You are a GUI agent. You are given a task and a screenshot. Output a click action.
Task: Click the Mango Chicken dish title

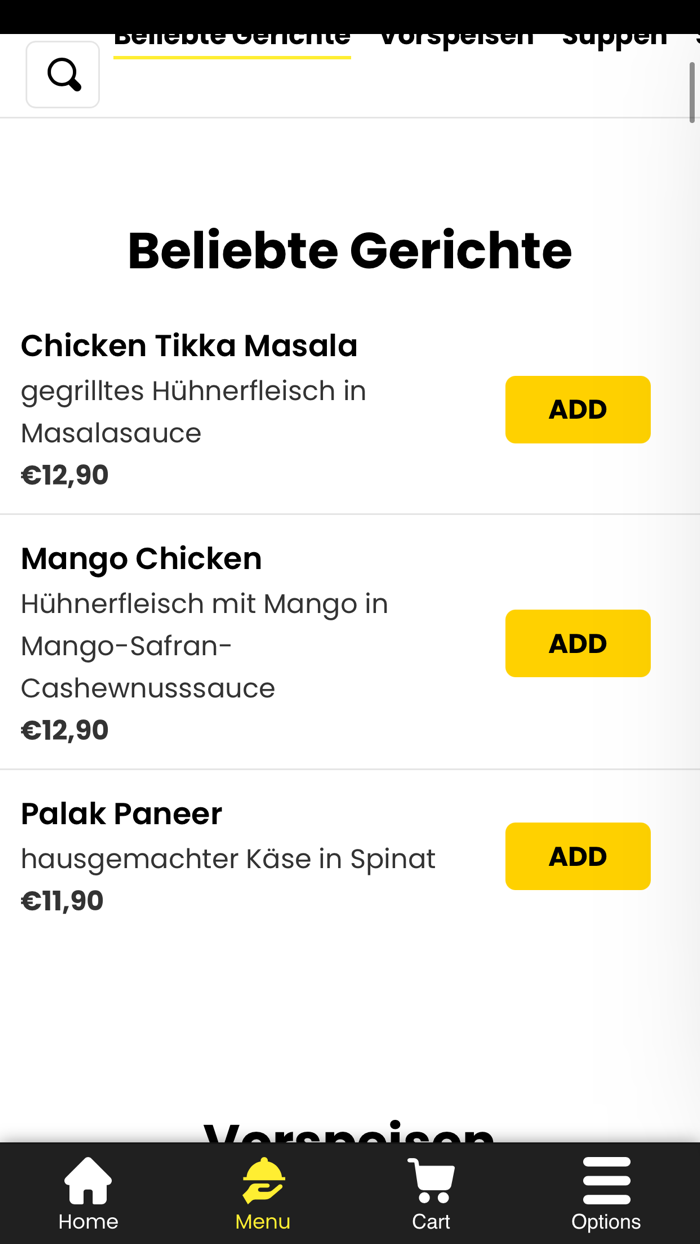tap(140, 558)
